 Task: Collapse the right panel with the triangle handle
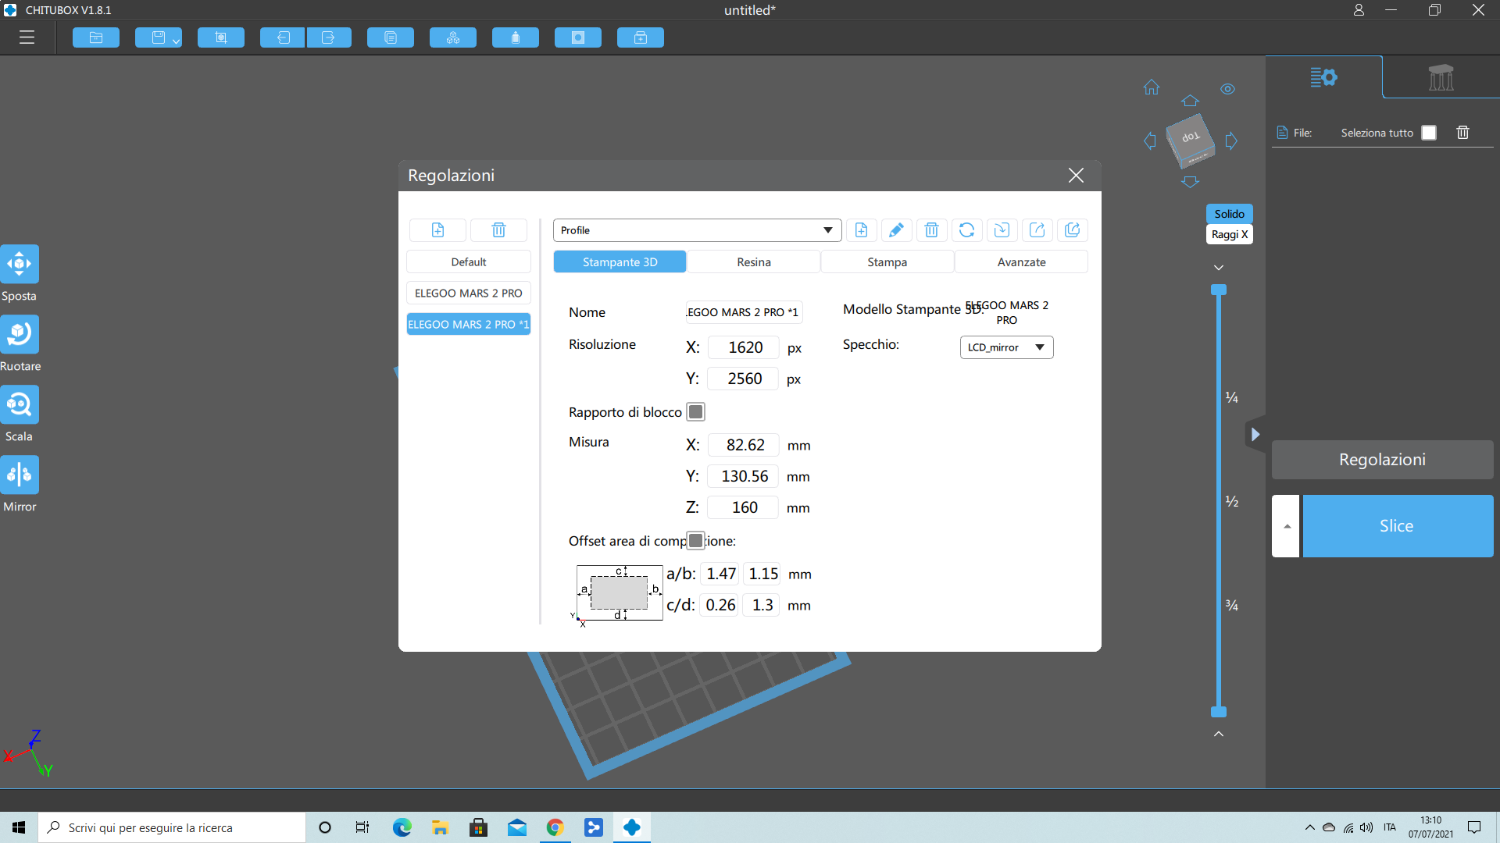(x=1255, y=434)
